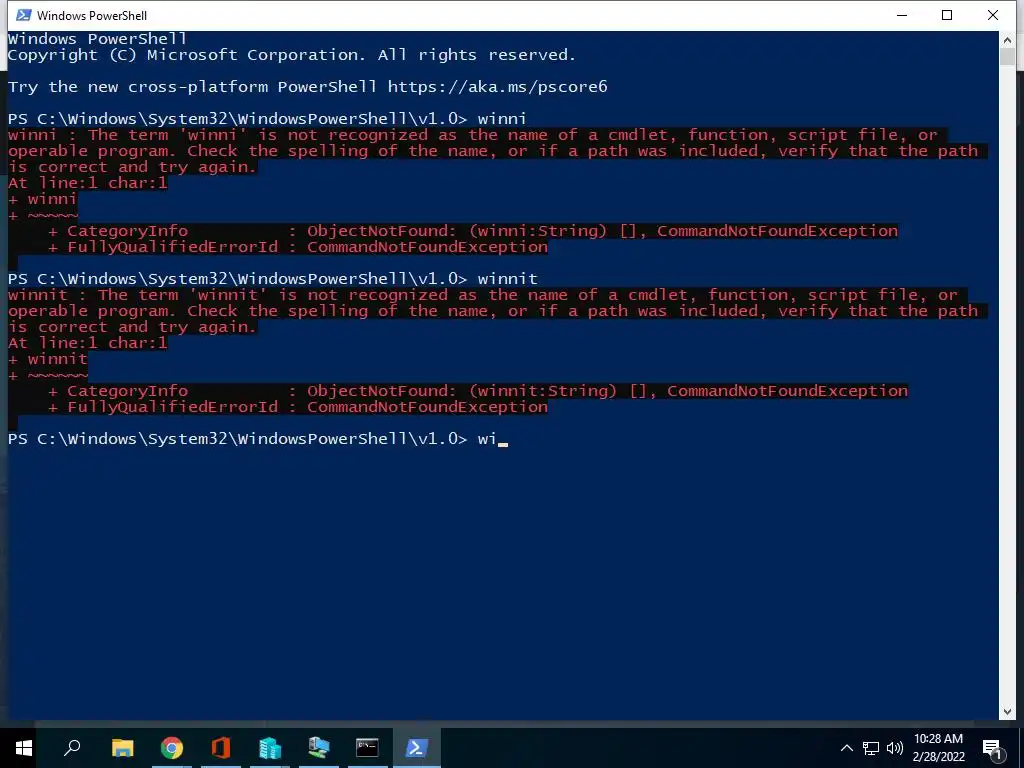1024x768 pixels.
Task: Select the active PowerShell taskbar icon
Action: click(x=417, y=748)
